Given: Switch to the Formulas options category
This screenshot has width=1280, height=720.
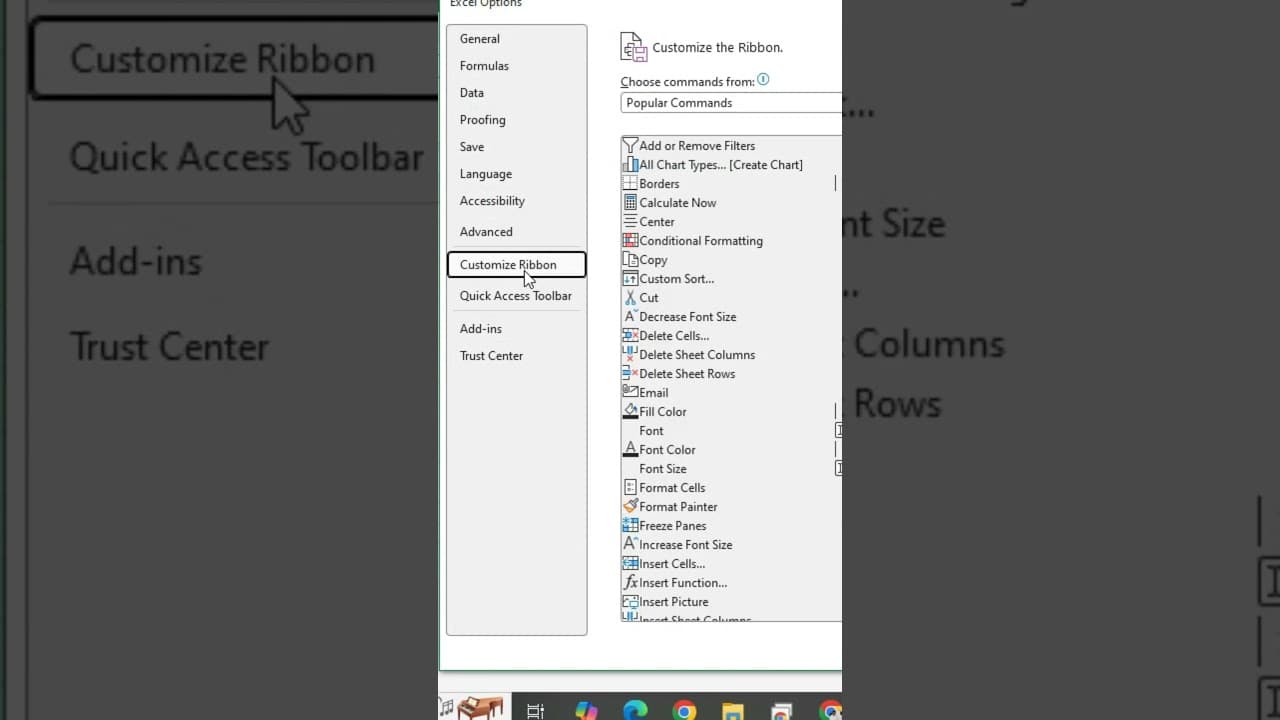Looking at the screenshot, I should [x=516, y=66].
